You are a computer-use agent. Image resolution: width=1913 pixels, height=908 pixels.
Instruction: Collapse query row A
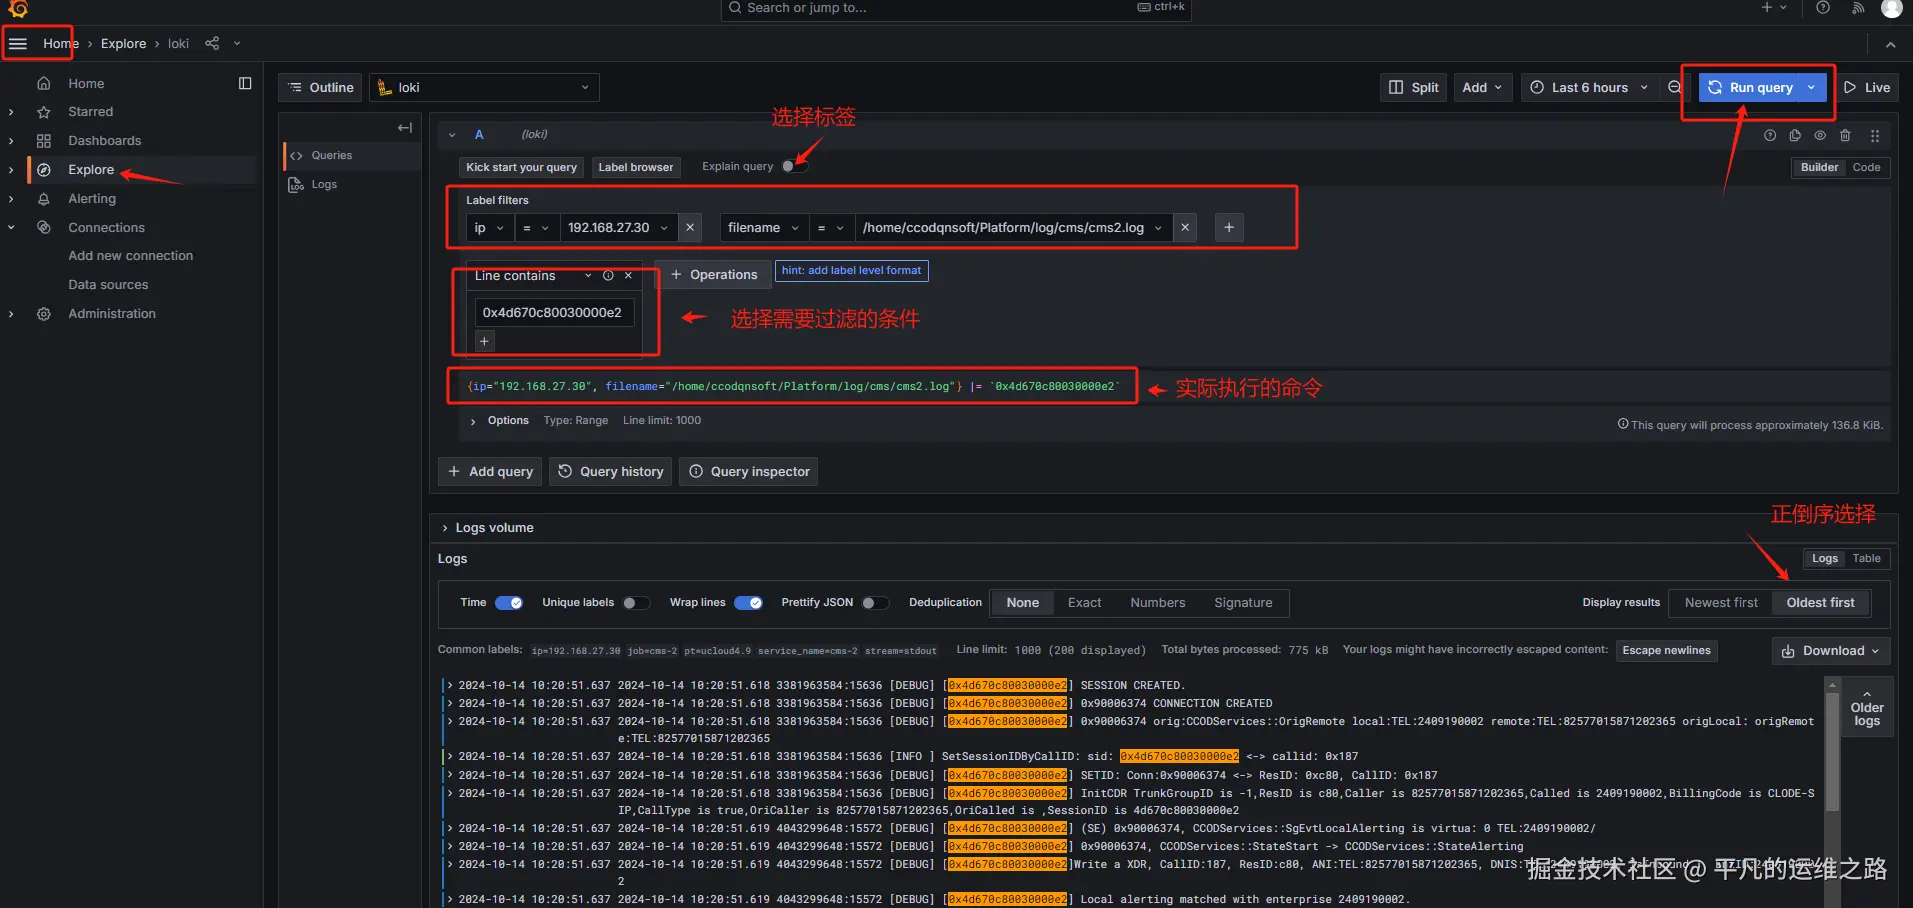coord(452,135)
